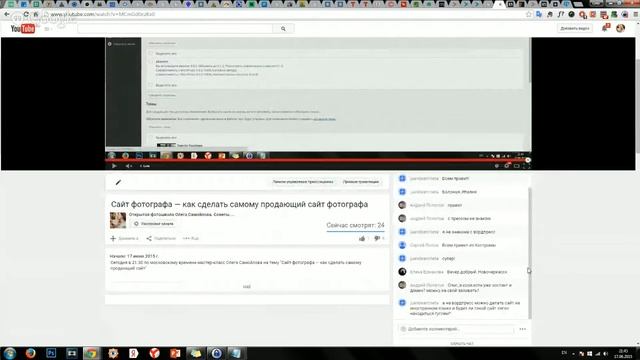
Task: Open the YouTube home logo
Action: click(22, 29)
